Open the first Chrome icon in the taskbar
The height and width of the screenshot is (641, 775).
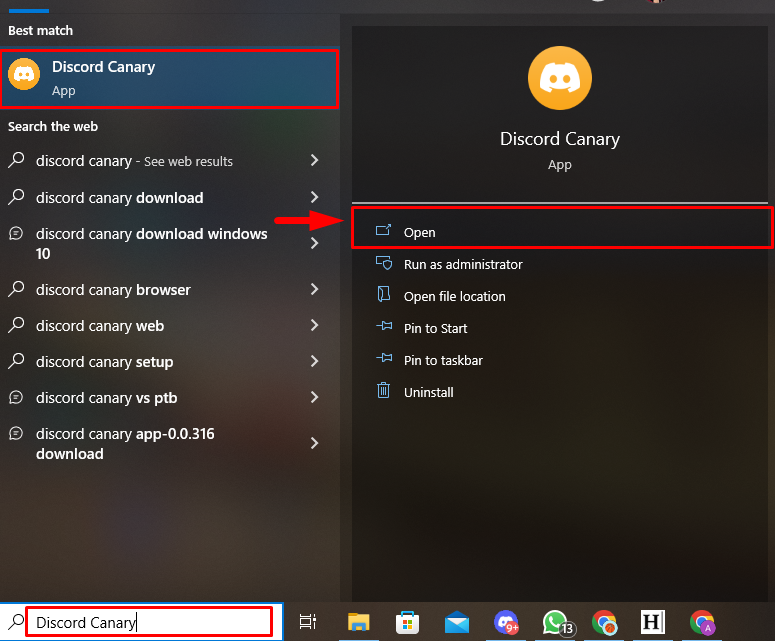point(604,622)
